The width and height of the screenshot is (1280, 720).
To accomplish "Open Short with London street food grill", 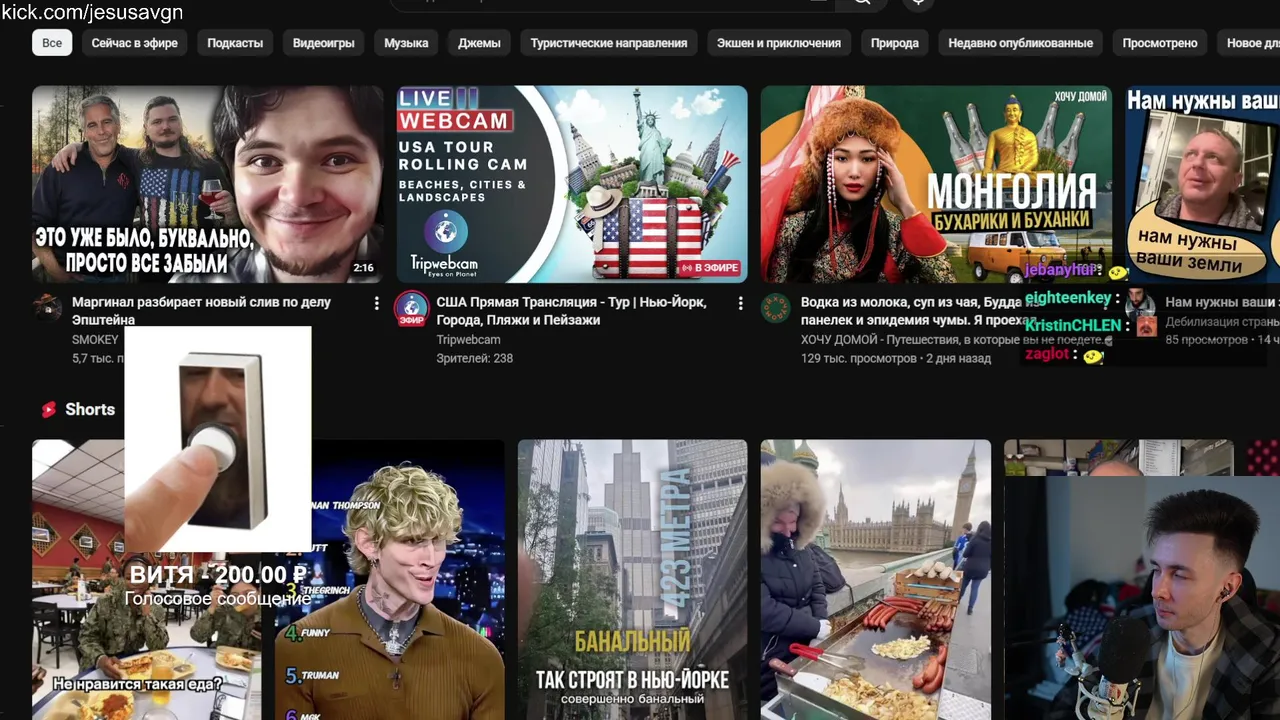I will pos(876,580).
